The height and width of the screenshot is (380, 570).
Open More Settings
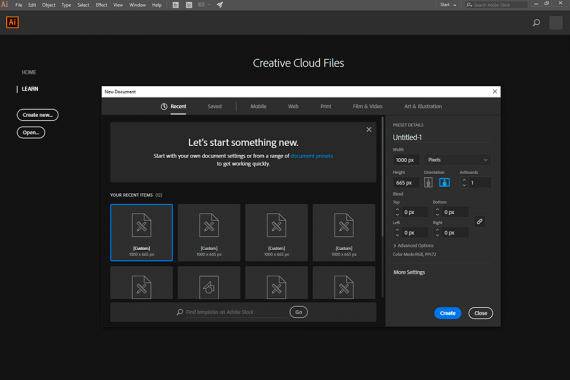pos(409,272)
